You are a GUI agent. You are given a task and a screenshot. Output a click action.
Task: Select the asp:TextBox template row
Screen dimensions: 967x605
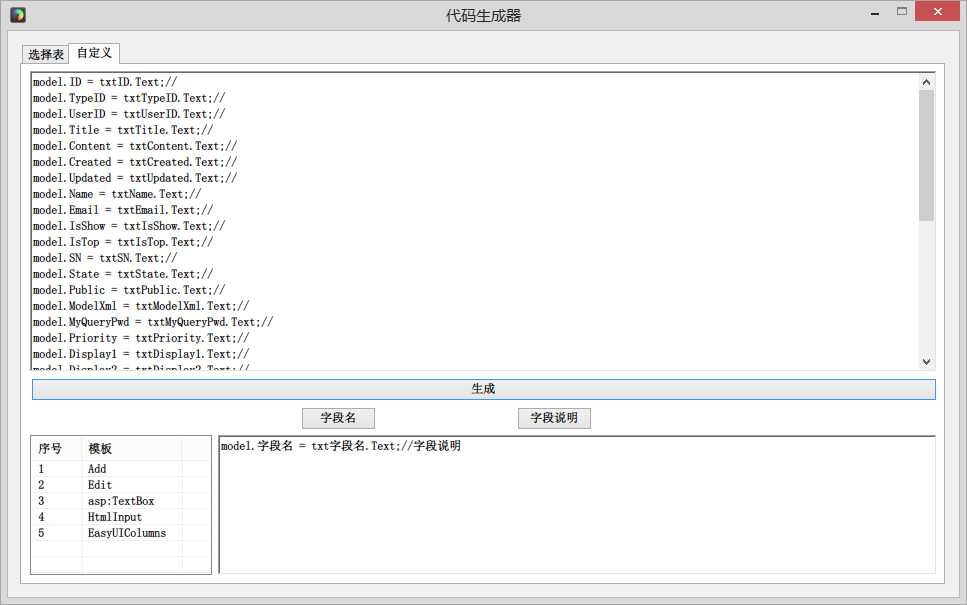(x=121, y=501)
